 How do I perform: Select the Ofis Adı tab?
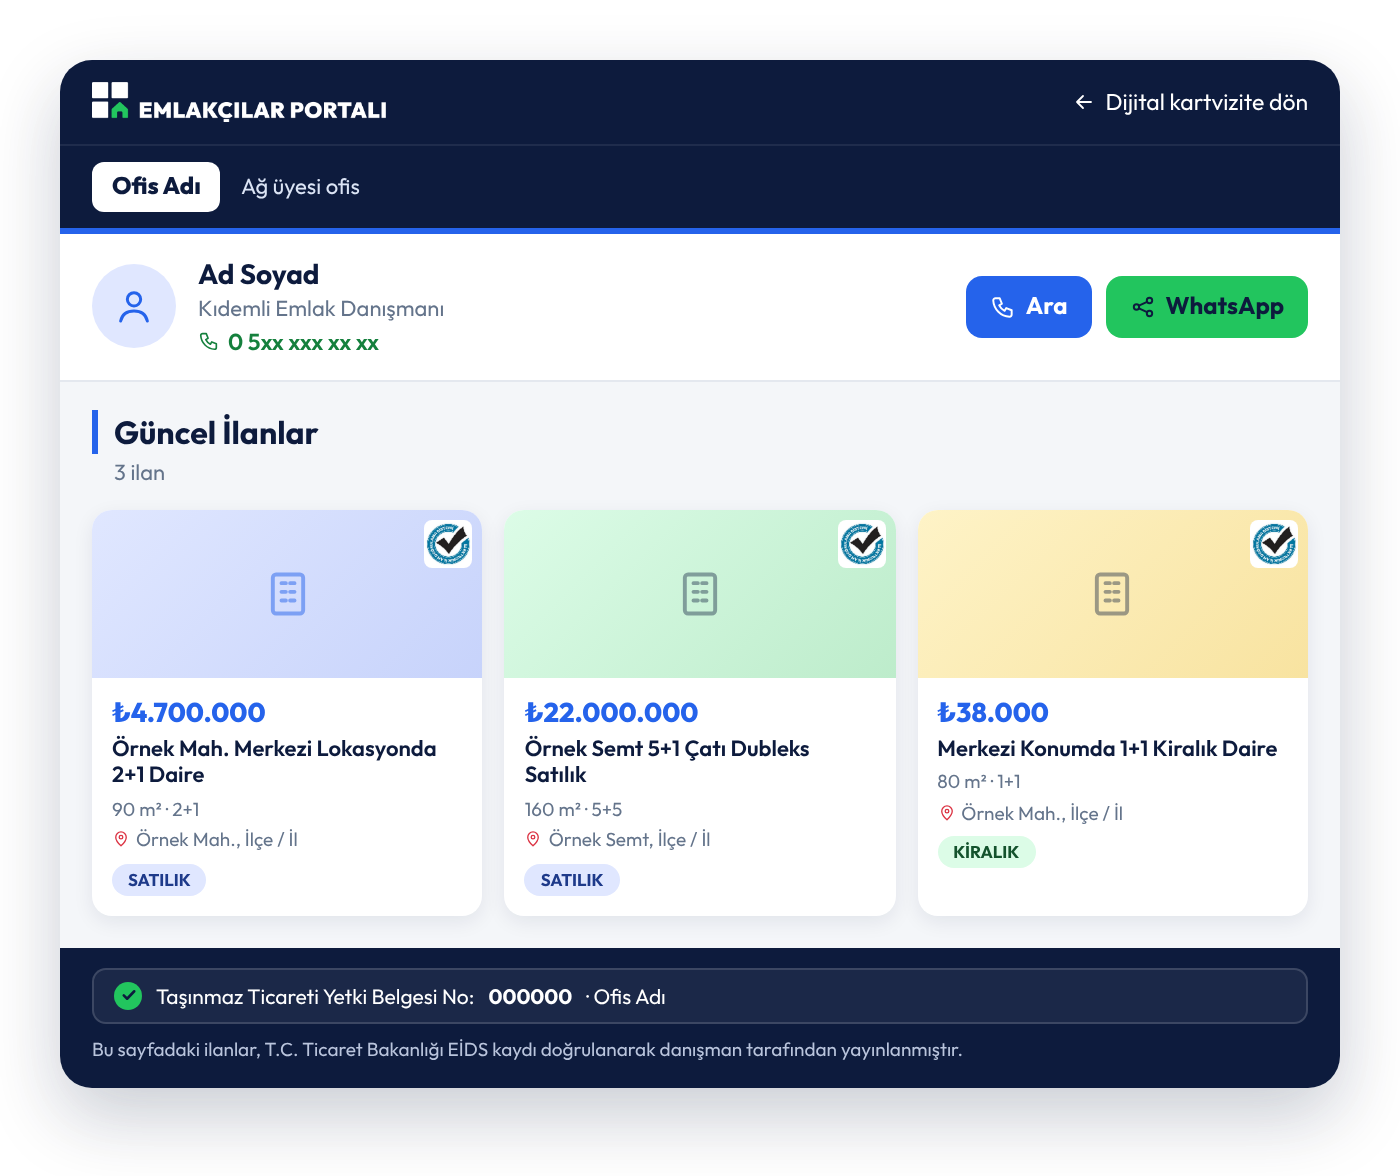click(156, 187)
